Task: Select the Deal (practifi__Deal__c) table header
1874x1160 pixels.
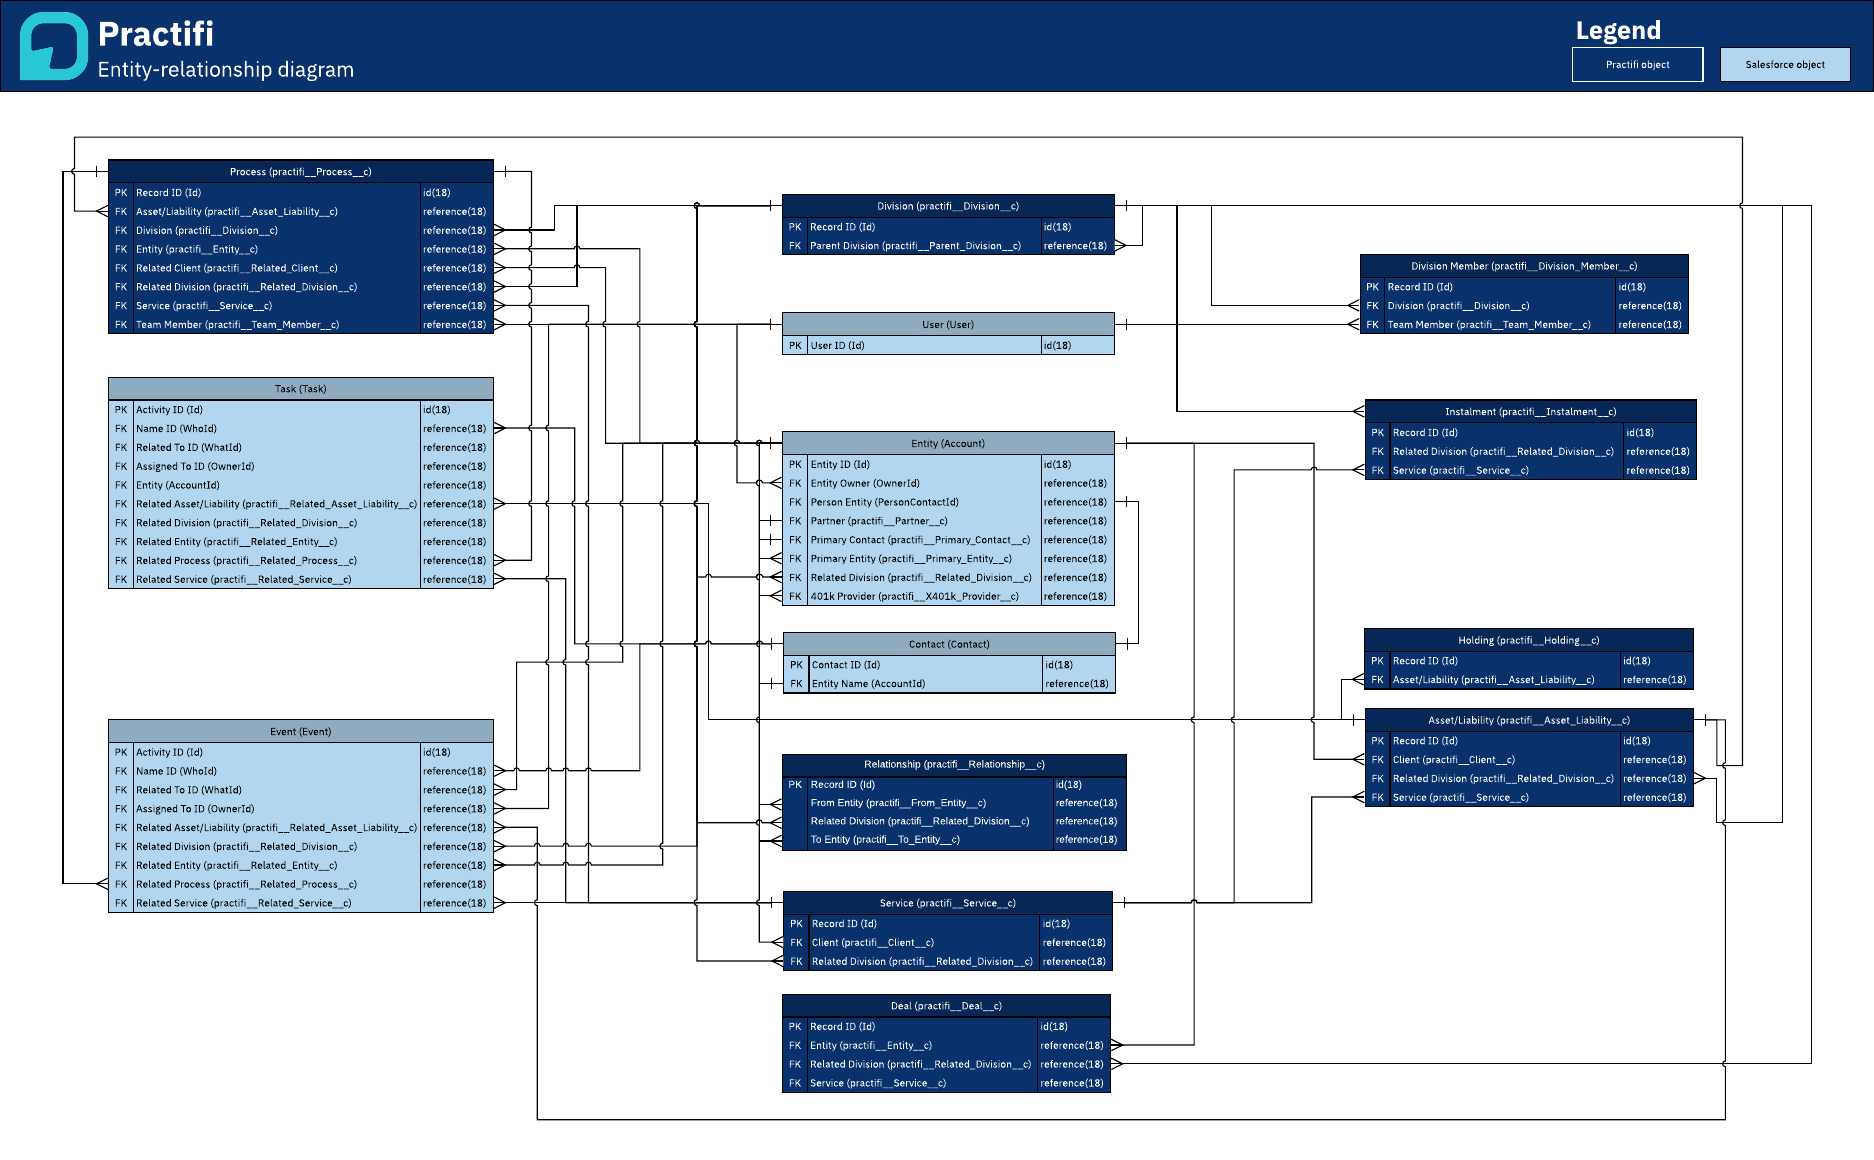Action: point(946,1006)
